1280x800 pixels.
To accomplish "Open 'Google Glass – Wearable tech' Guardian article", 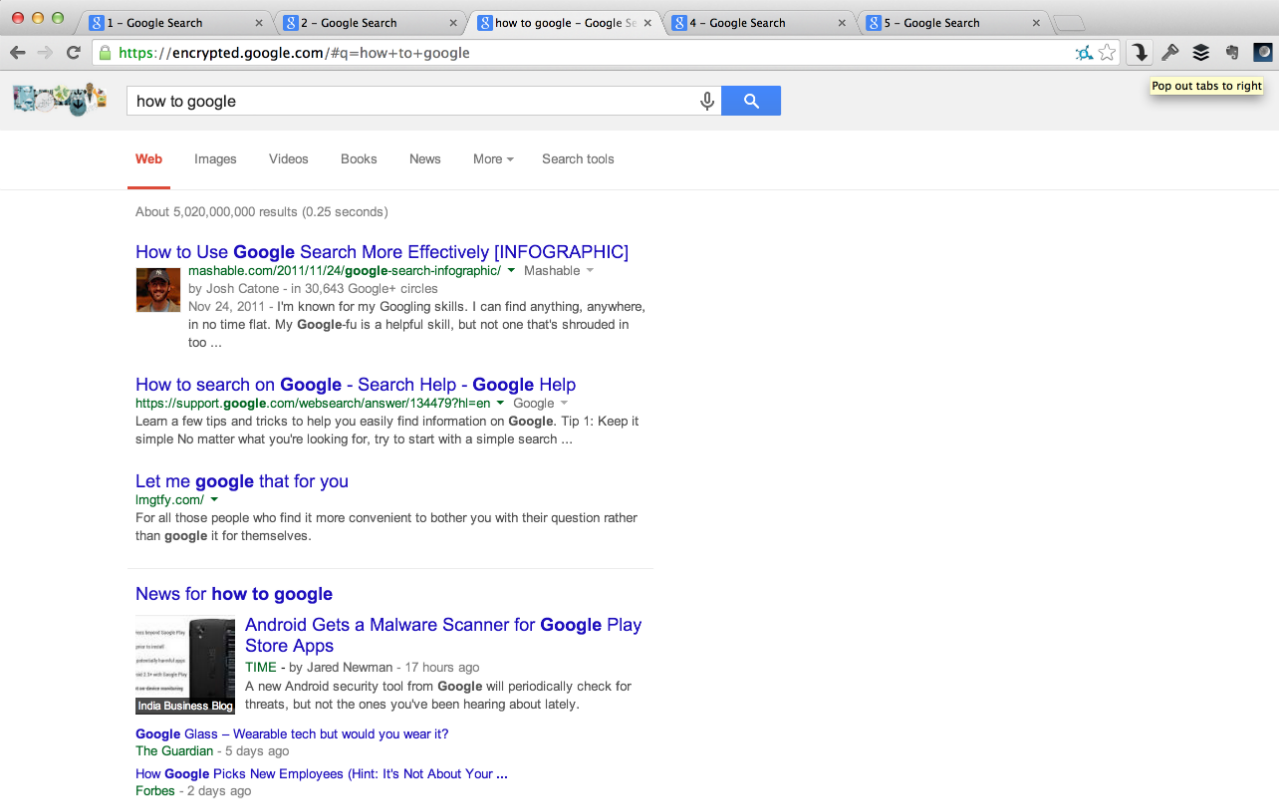I will pos(292,734).
